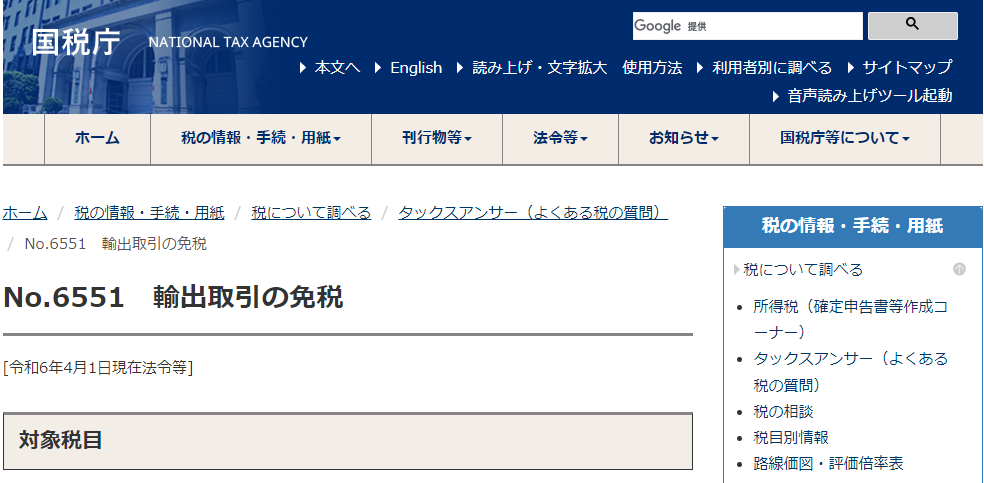Screen dimensions: 984x483
Task: Click the page title No.6551 輸出取引の免税
Action: (x=173, y=297)
